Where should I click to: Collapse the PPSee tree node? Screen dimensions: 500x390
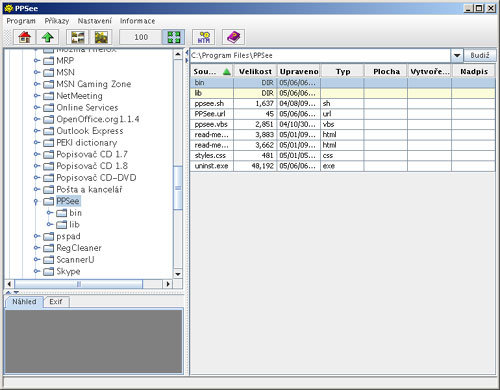(x=36, y=201)
